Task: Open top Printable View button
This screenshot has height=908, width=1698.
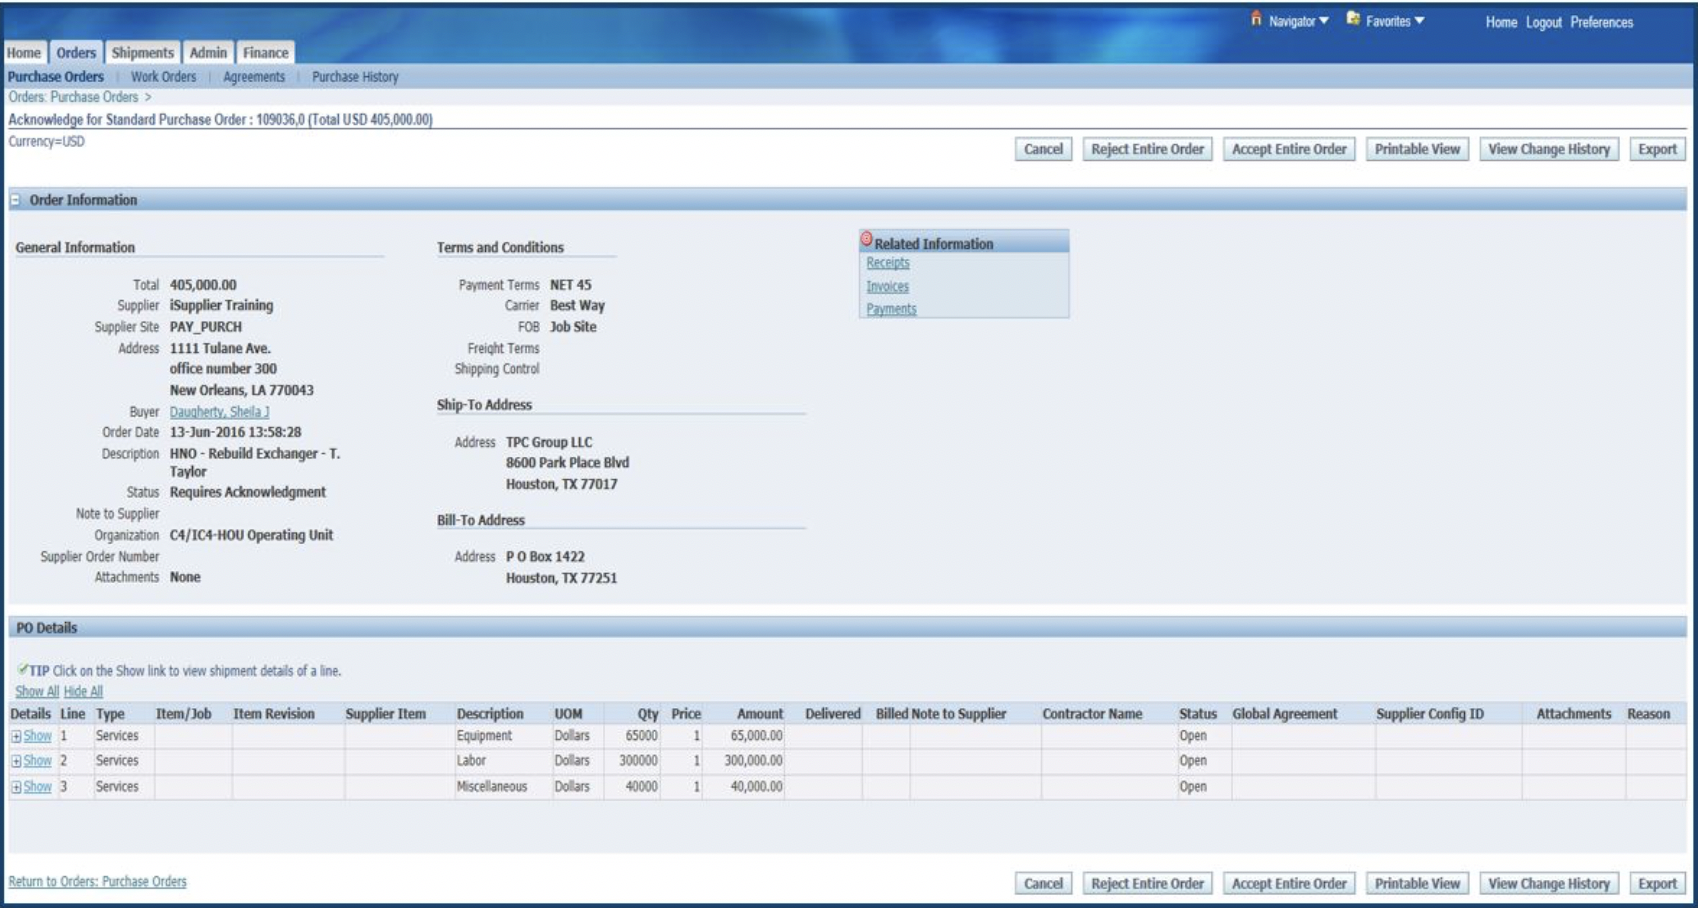Action: 1417,149
